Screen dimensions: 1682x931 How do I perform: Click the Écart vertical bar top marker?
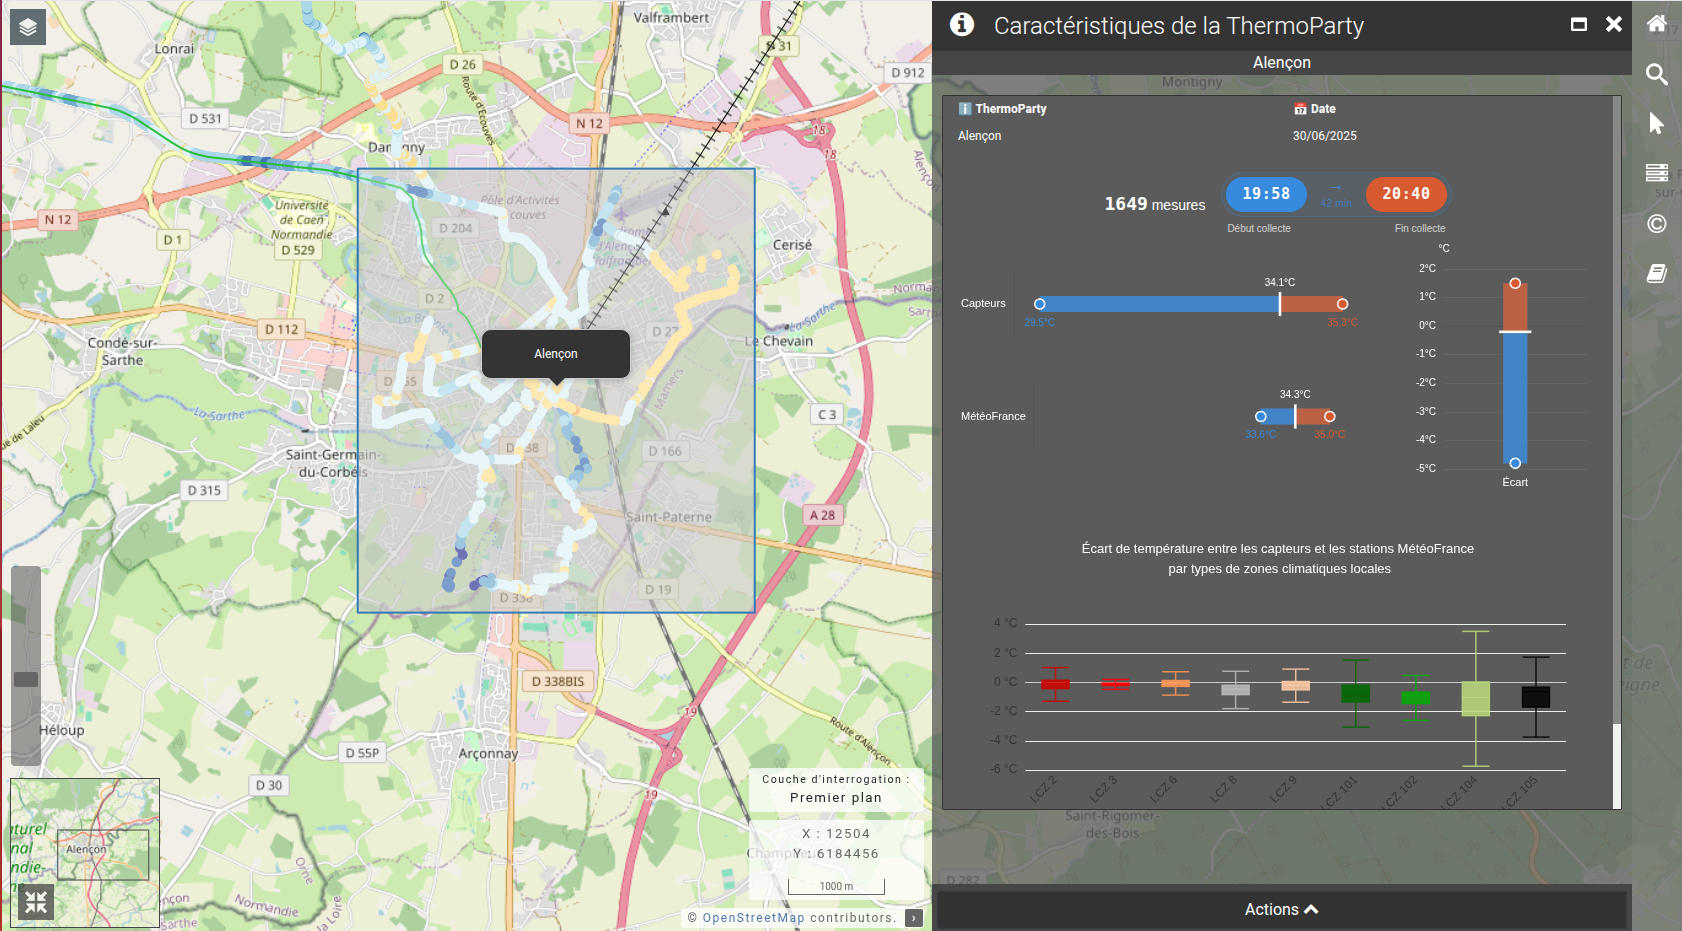coord(1515,284)
